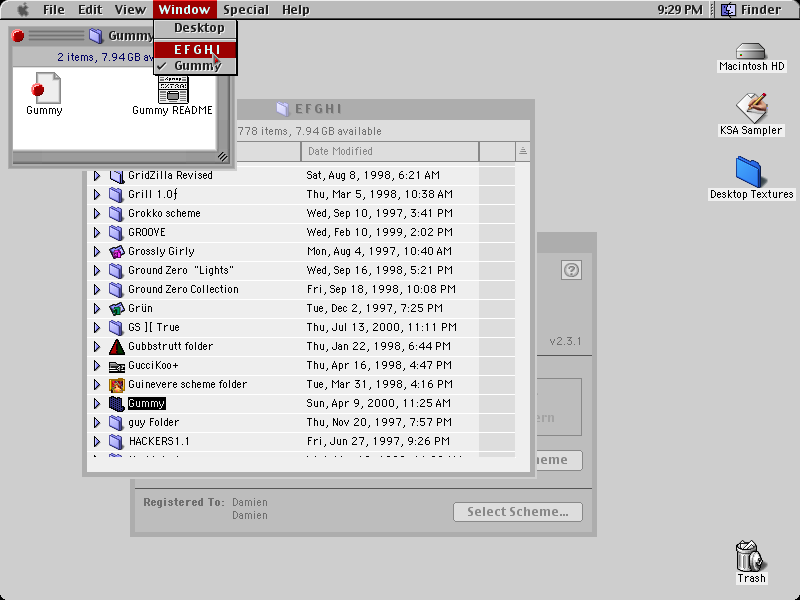Viewport: 800px width, 600px height.
Task: Open the Apple menu icon
Action: pyautogui.click(x=22, y=10)
